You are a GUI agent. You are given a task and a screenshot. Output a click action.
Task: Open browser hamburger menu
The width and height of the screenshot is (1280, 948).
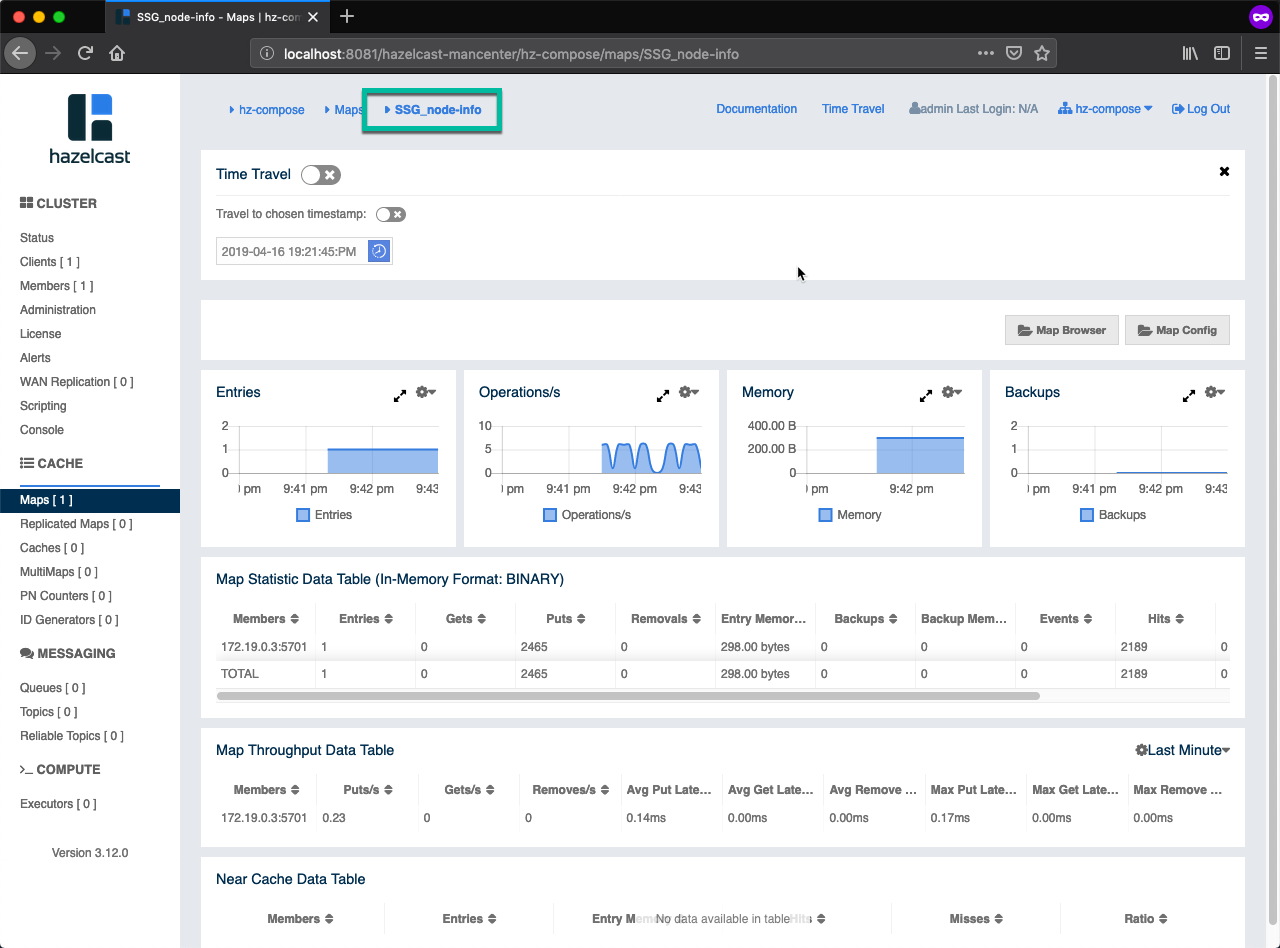1261,53
